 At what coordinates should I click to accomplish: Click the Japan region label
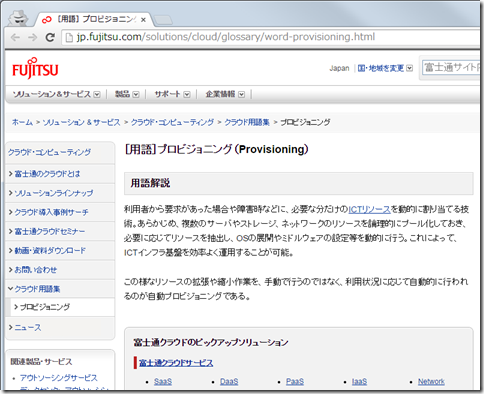339,68
